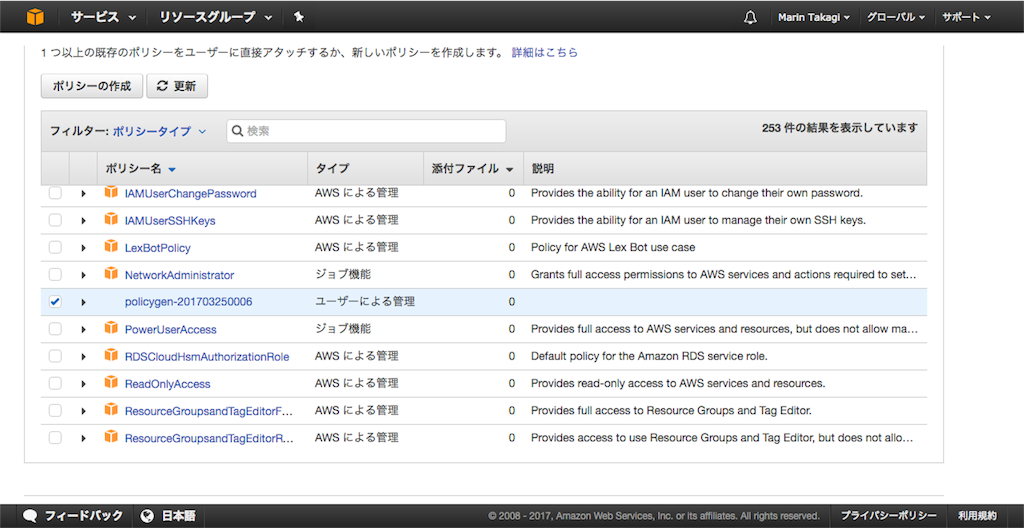Click the policy icon next to IAMUserSSHKeys
The image size is (1024, 528).
click(x=111, y=220)
